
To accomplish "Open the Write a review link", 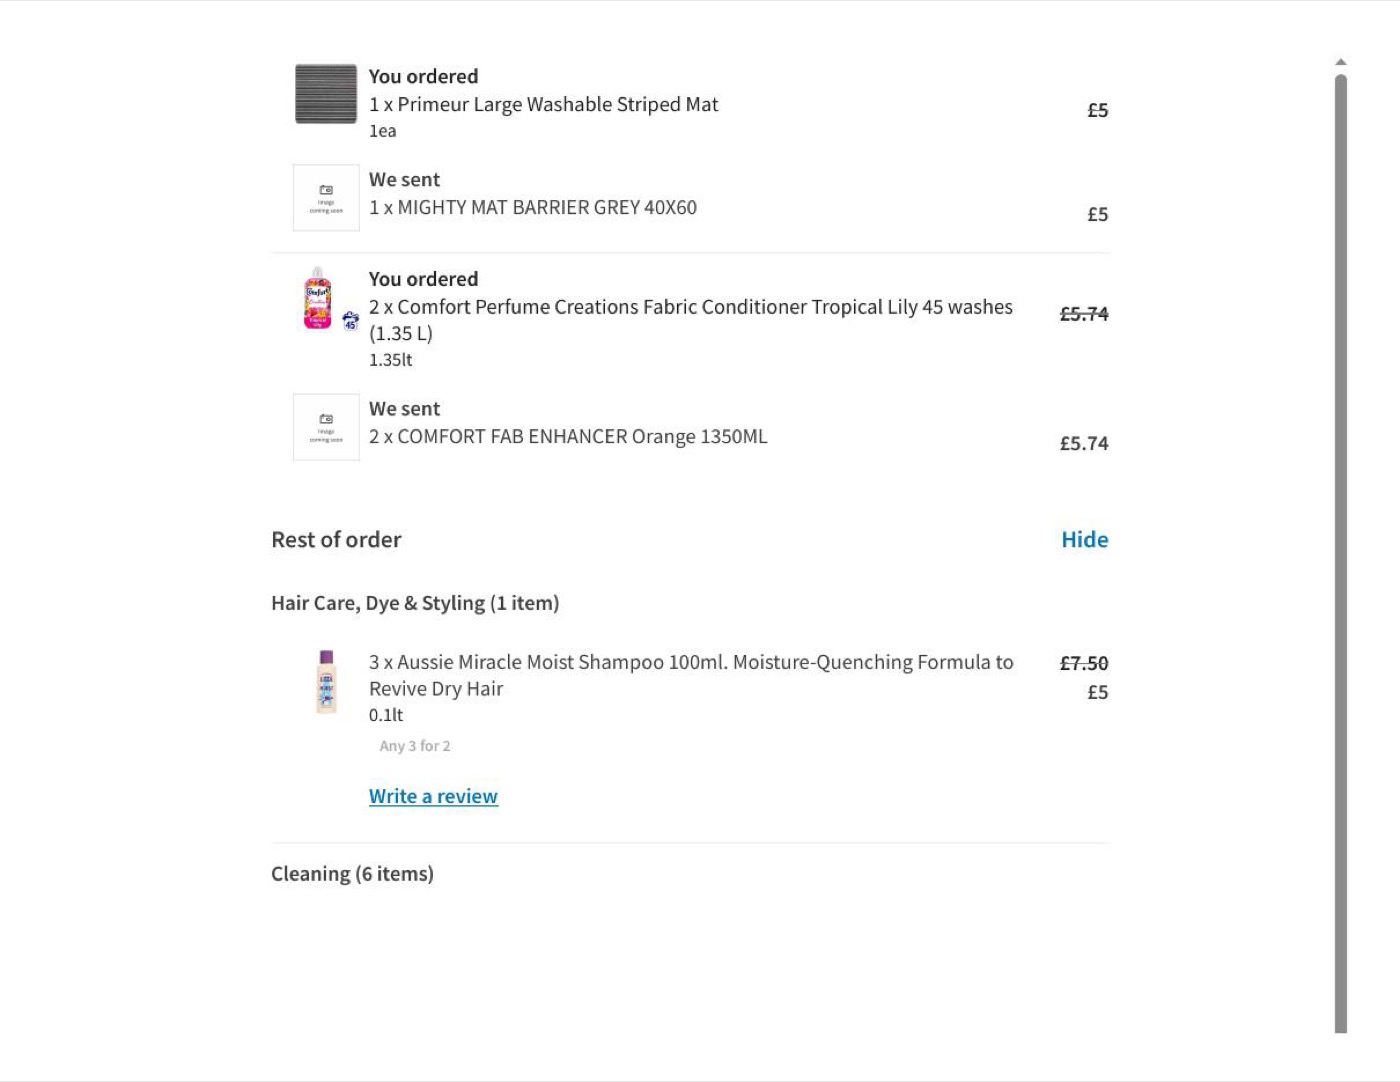I will point(433,796).
